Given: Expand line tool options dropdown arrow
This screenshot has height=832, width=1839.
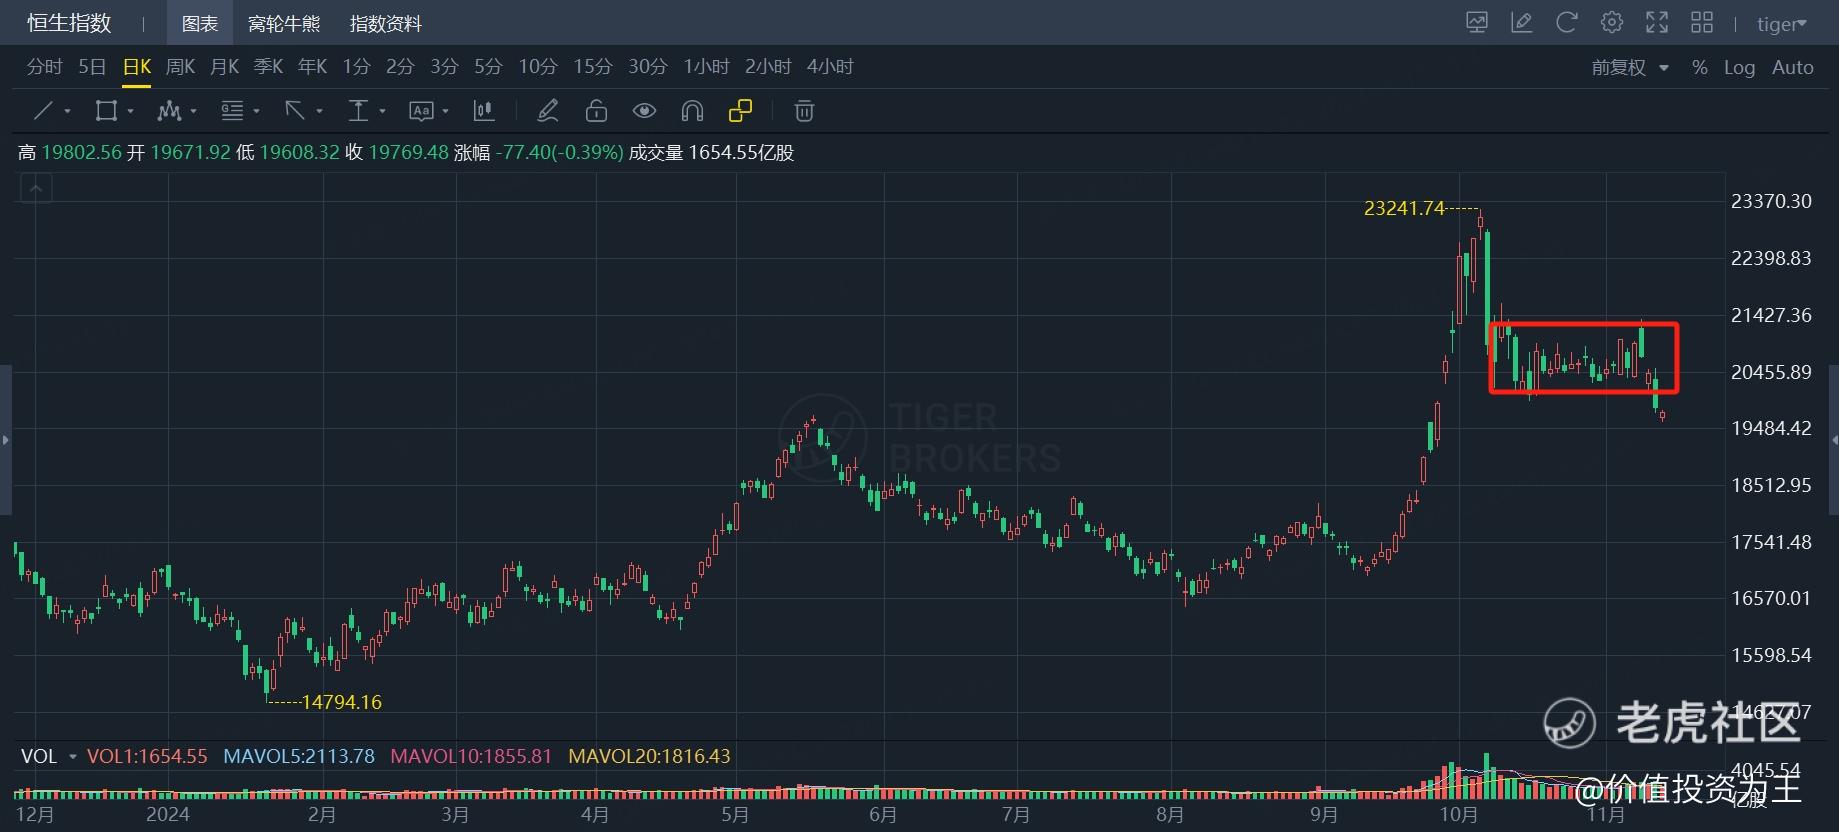Looking at the screenshot, I should tap(67, 112).
